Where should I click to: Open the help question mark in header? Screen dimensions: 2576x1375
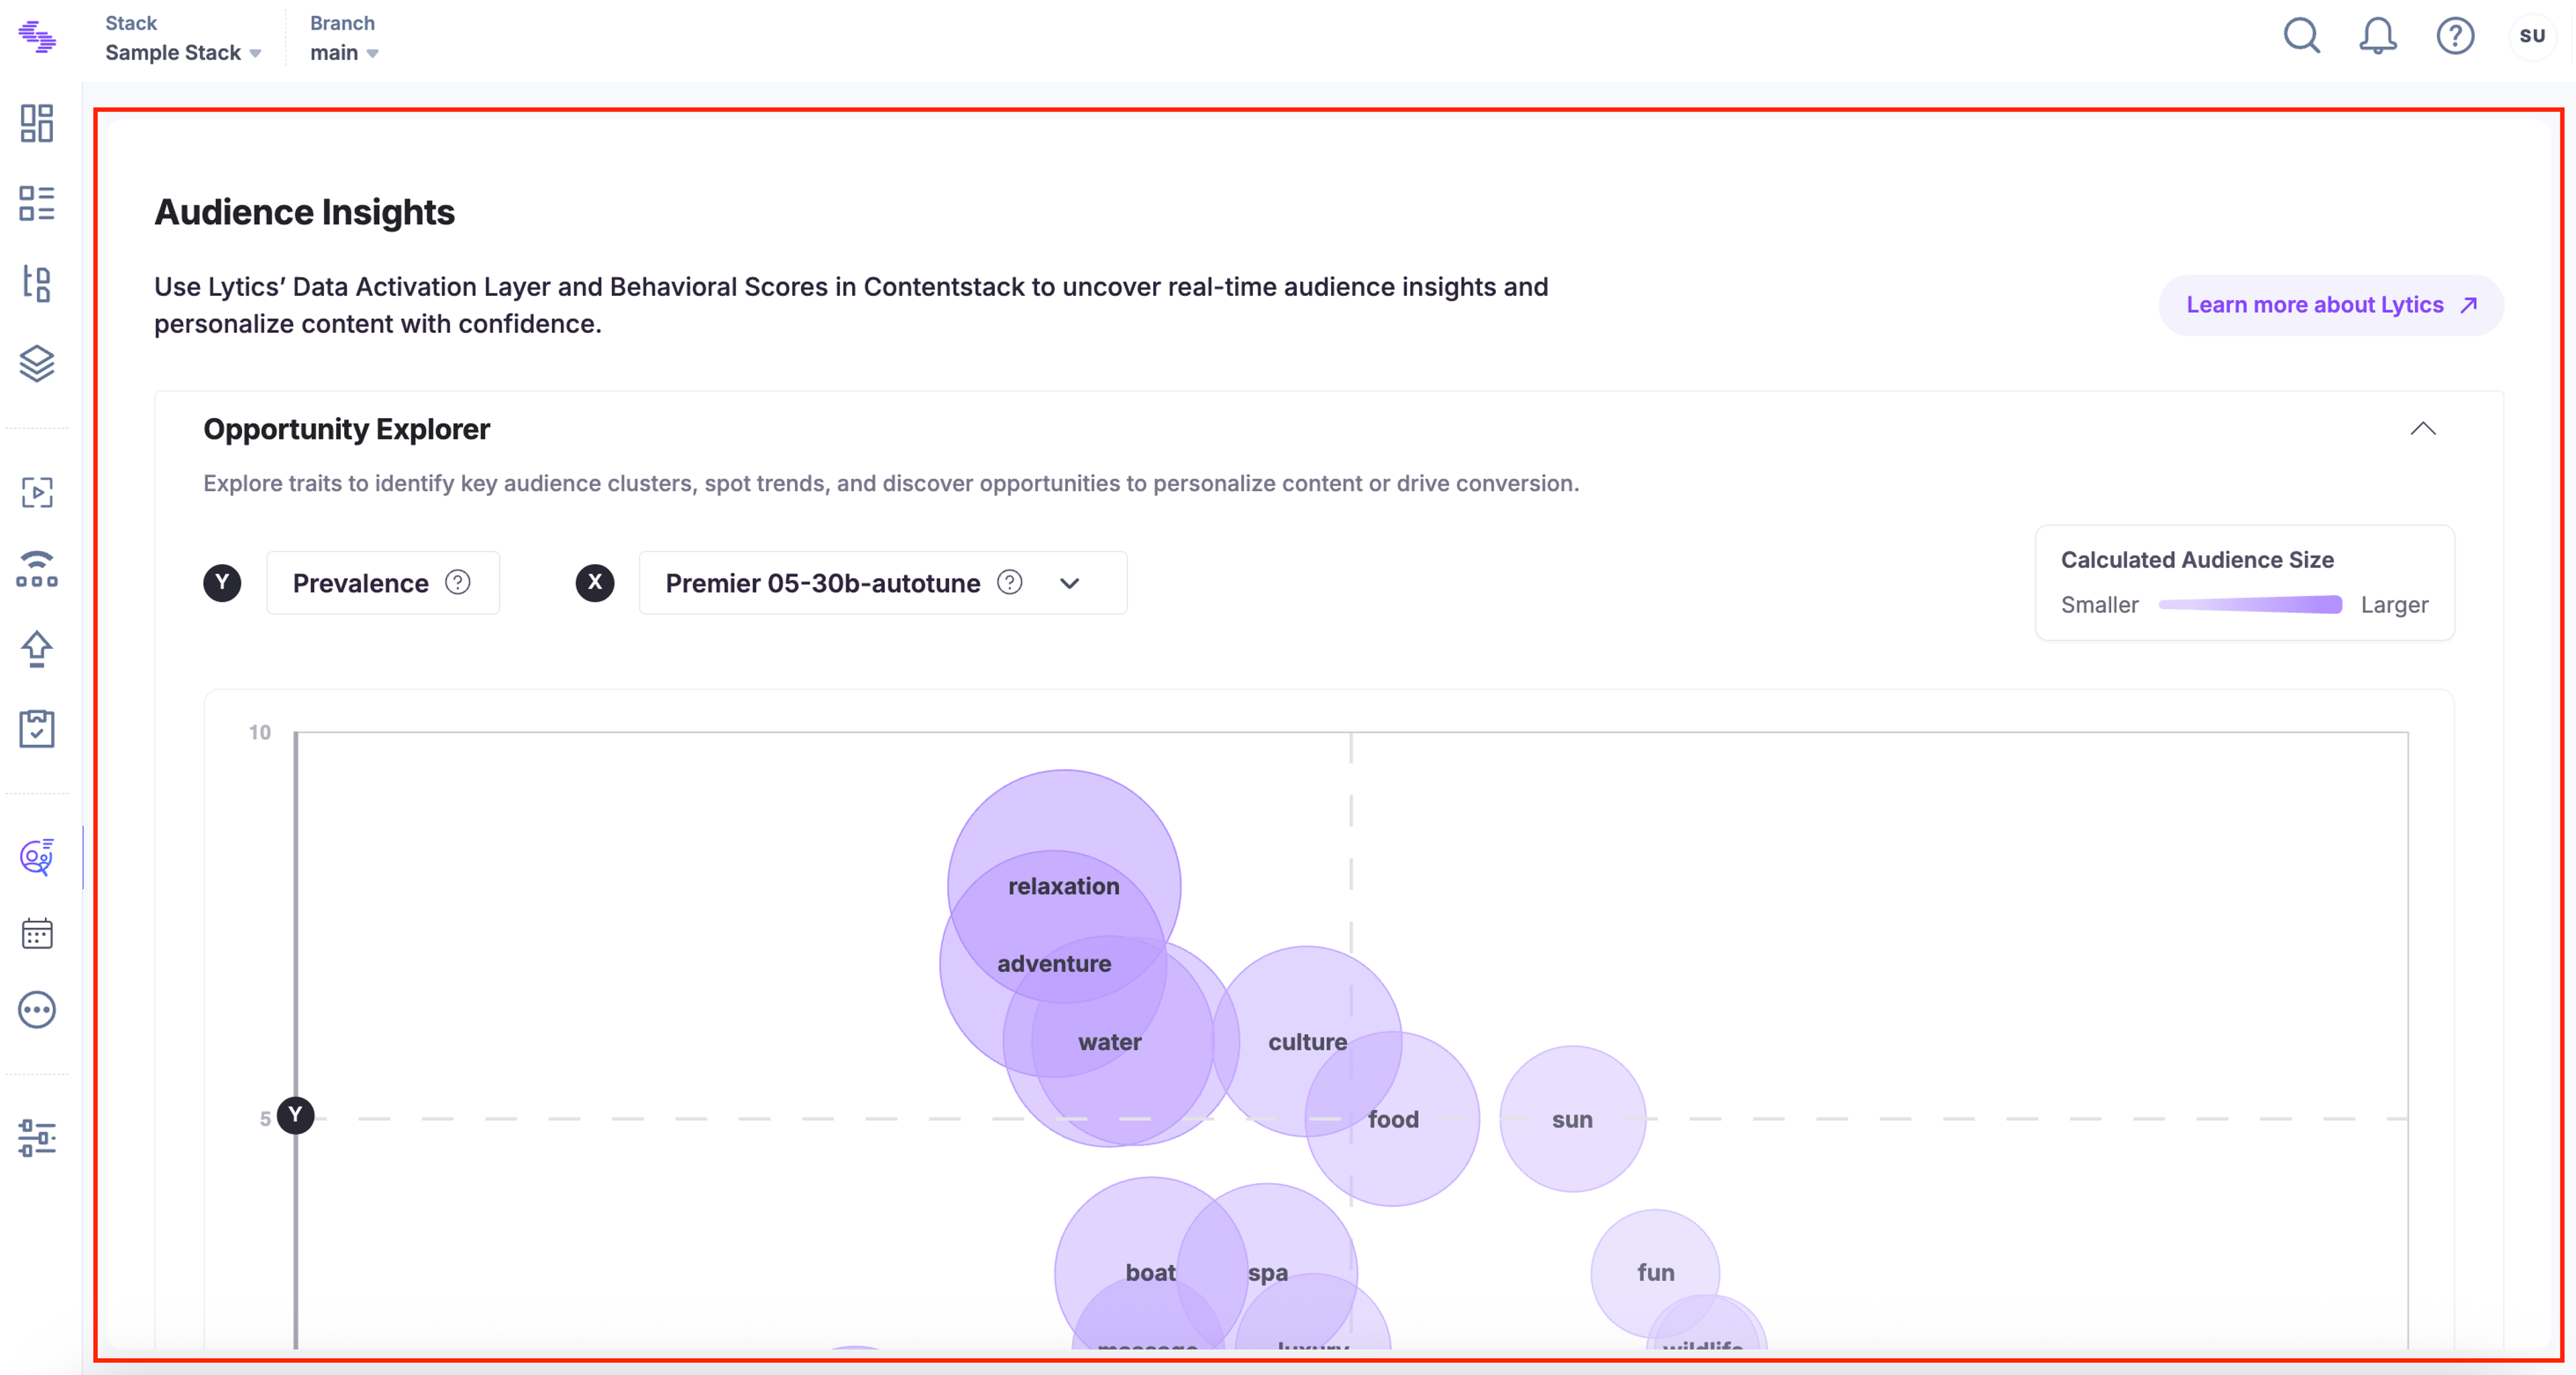point(2455,36)
